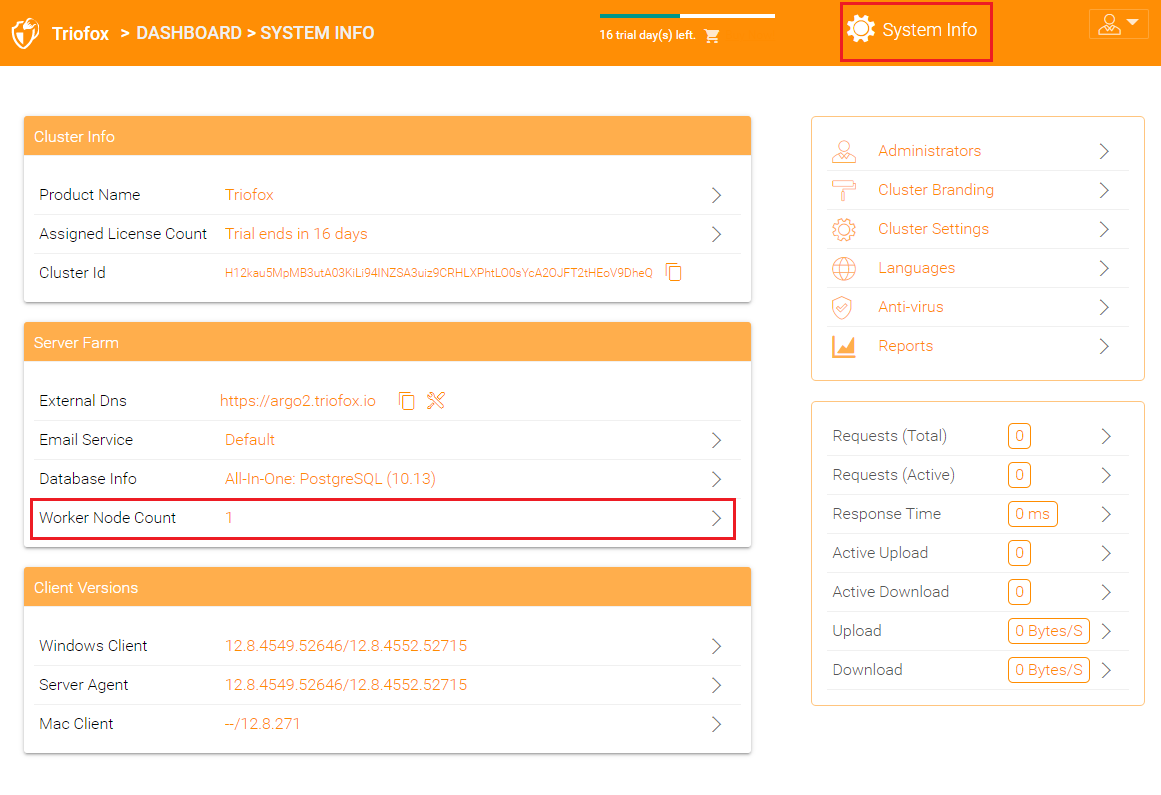Click the Reports chart icon
Viewport: 1161px width, 795px height.
(843, 346)
